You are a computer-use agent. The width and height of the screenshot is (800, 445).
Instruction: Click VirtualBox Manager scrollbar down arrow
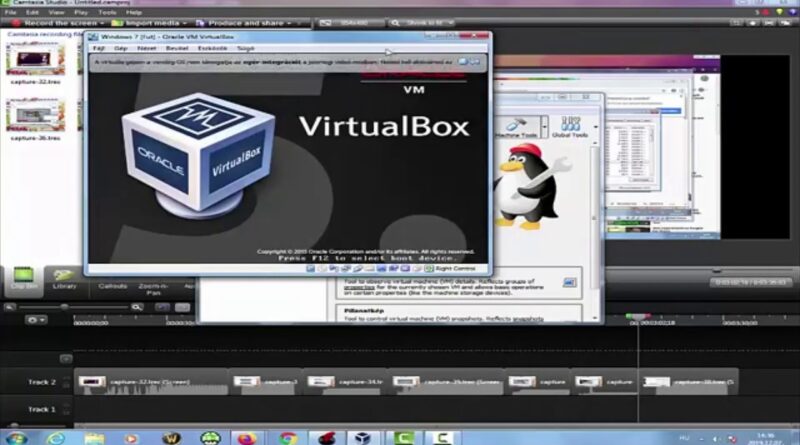(x=595, y=318)
